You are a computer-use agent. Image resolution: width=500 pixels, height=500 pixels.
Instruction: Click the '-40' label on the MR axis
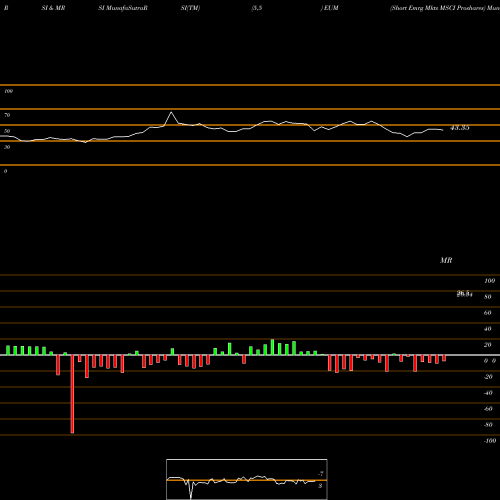pos(488,393)
